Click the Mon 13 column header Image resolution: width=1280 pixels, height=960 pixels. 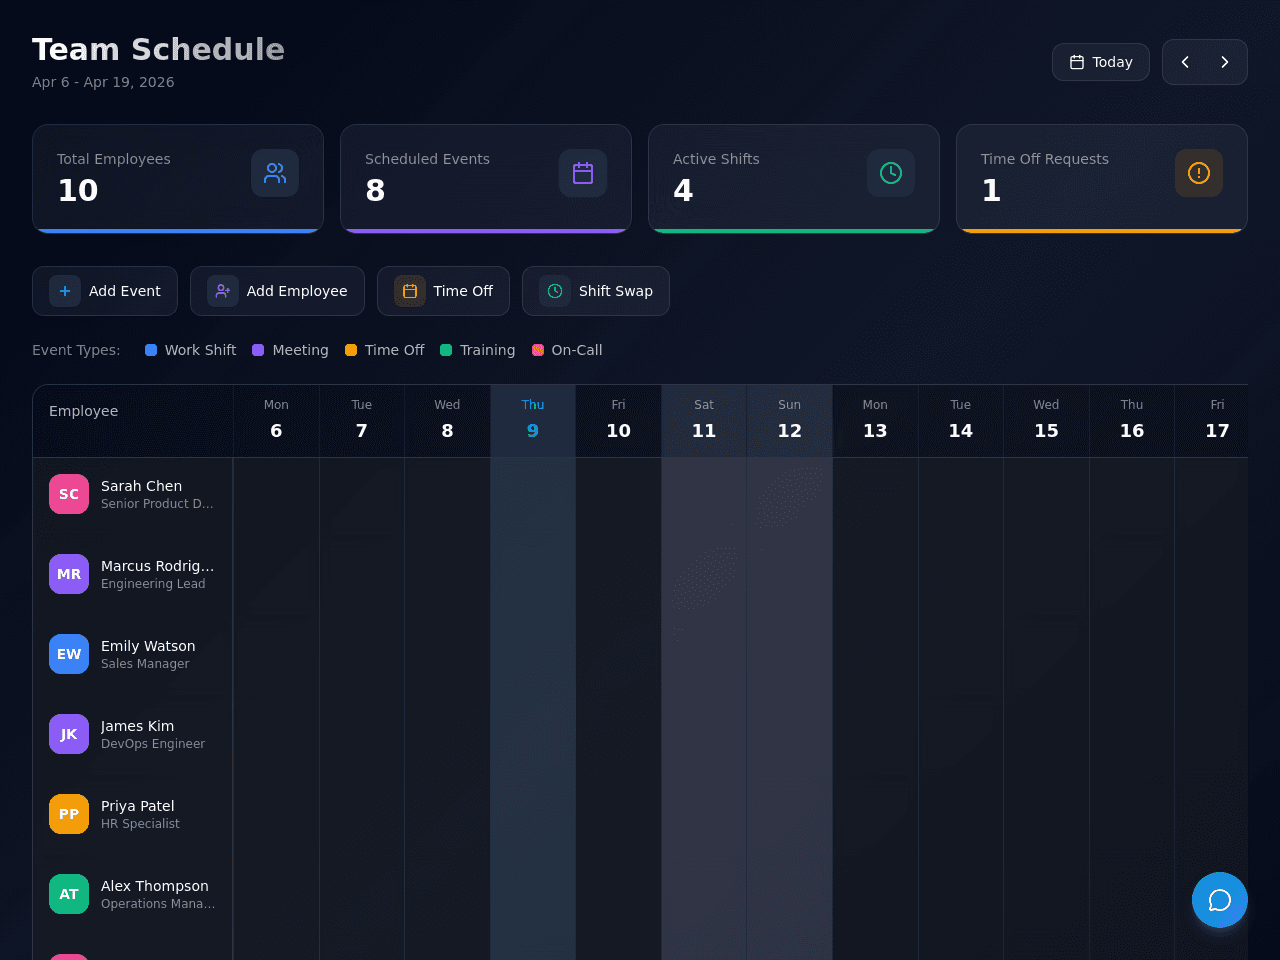point(875,421)
